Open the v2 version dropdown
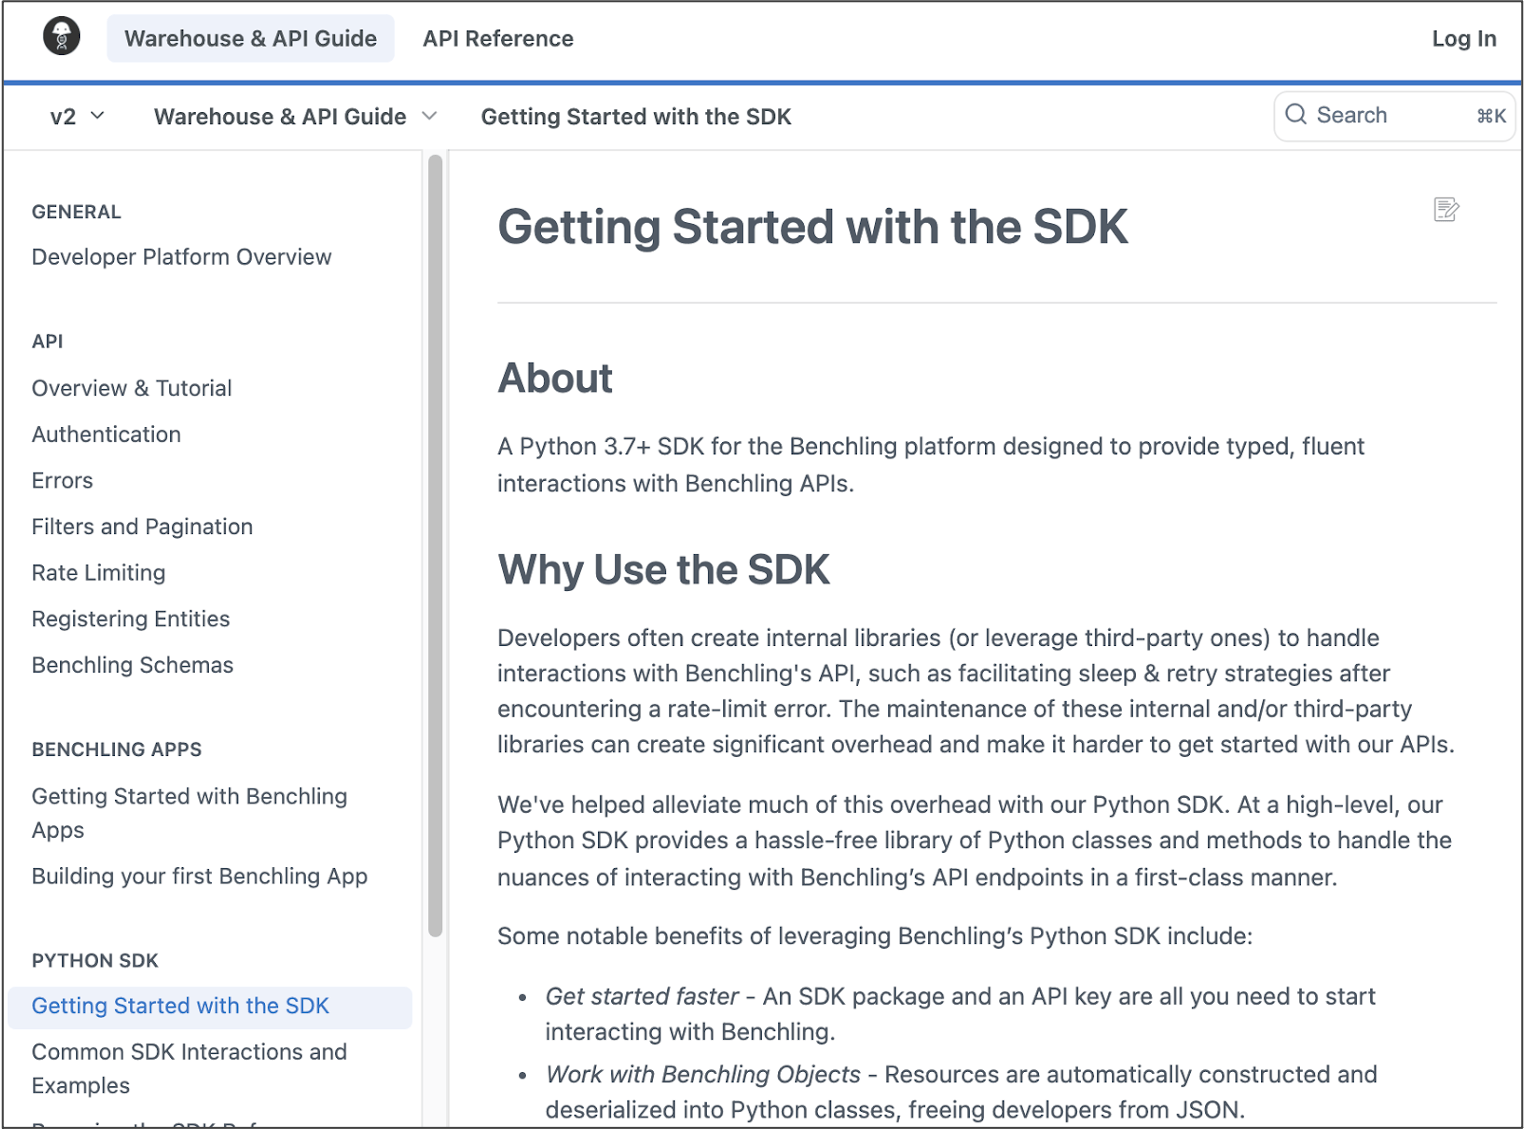This screenshot has width=1525, height=1129. coord(77,116)
